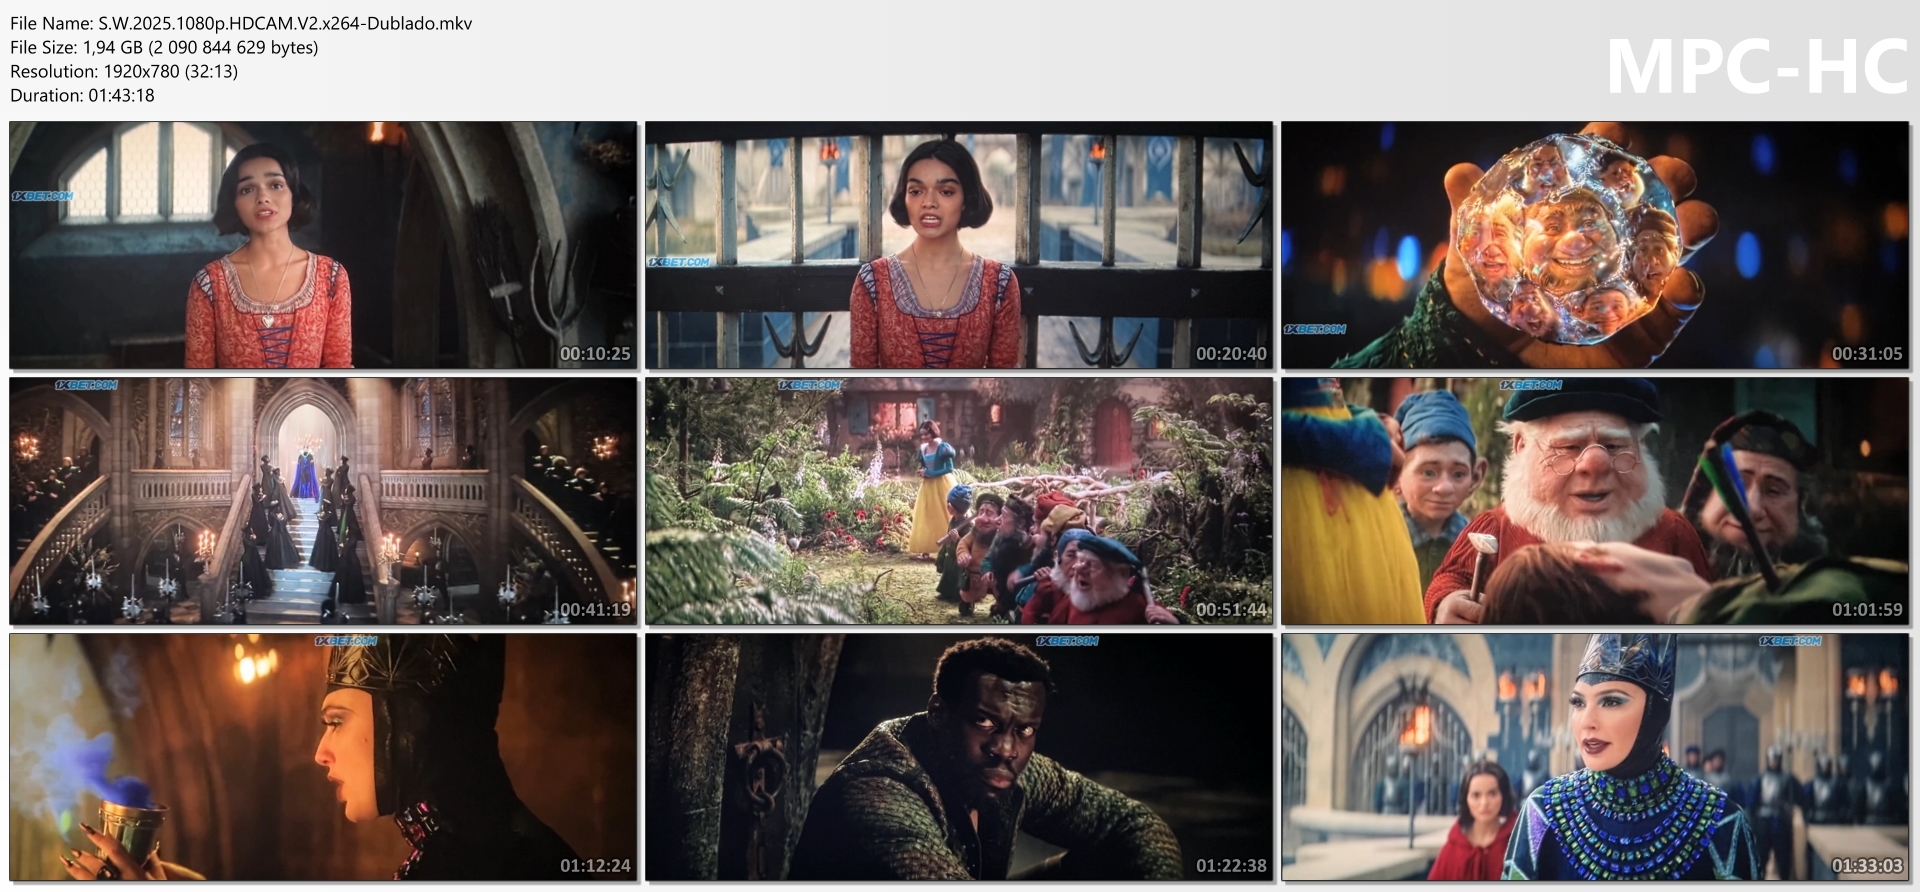1920x892 pixels.
Task: Select the 01:22:38 timestamp label
Action: pyautogui.click(x=1231, y=866)
